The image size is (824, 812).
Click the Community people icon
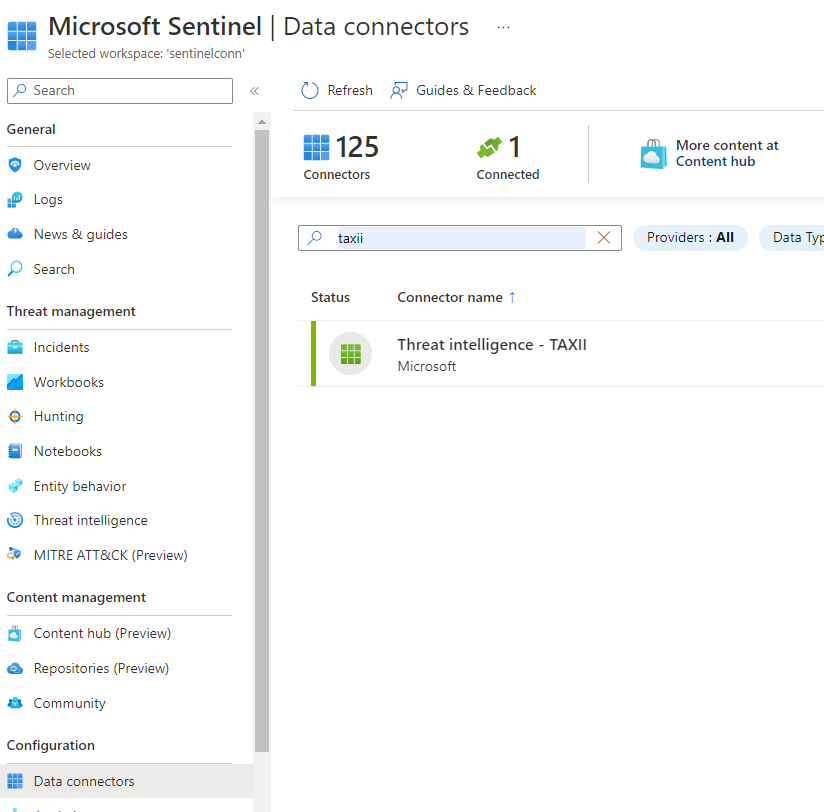[x=15, y=703]
